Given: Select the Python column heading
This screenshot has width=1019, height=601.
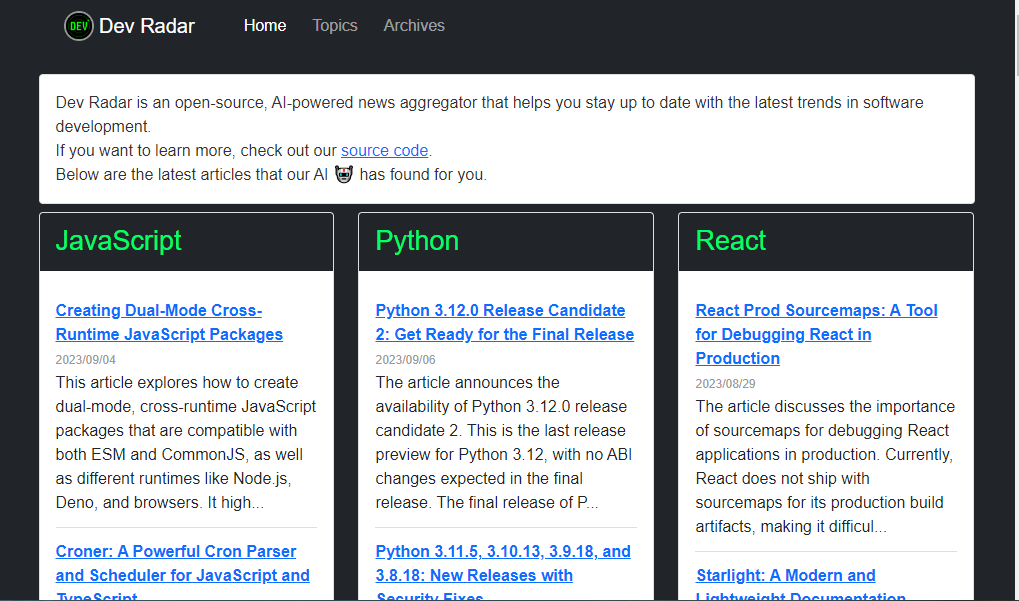Looking at the screenshot, I should coord(417,241).
